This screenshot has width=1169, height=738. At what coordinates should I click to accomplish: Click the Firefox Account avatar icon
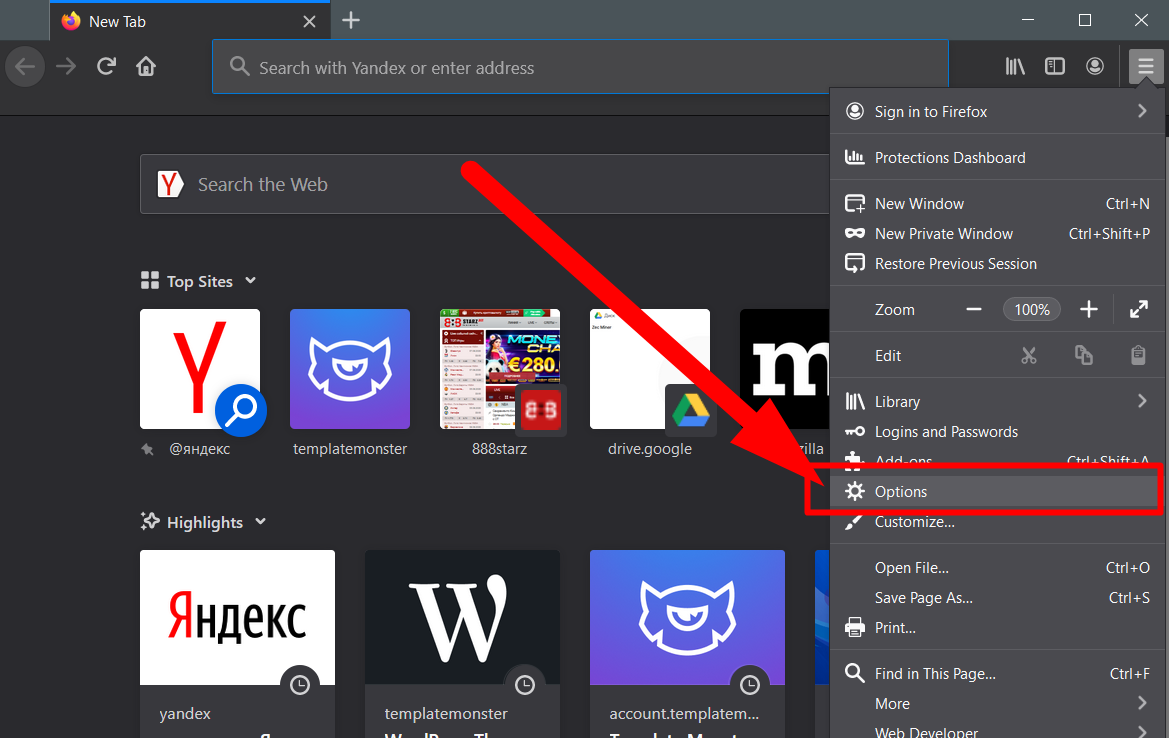tap(1095, 67)
